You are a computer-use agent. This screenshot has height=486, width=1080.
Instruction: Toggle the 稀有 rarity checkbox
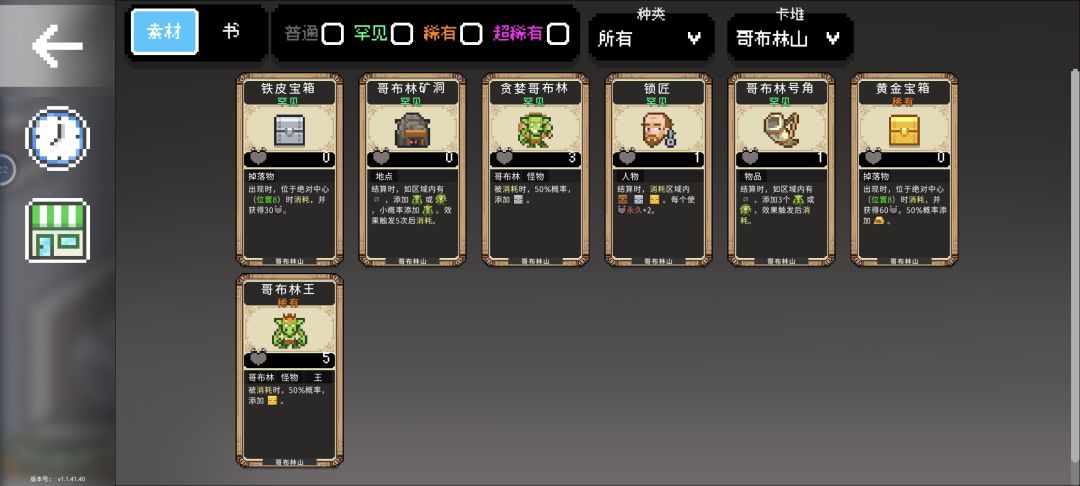(x=471, y=34)
